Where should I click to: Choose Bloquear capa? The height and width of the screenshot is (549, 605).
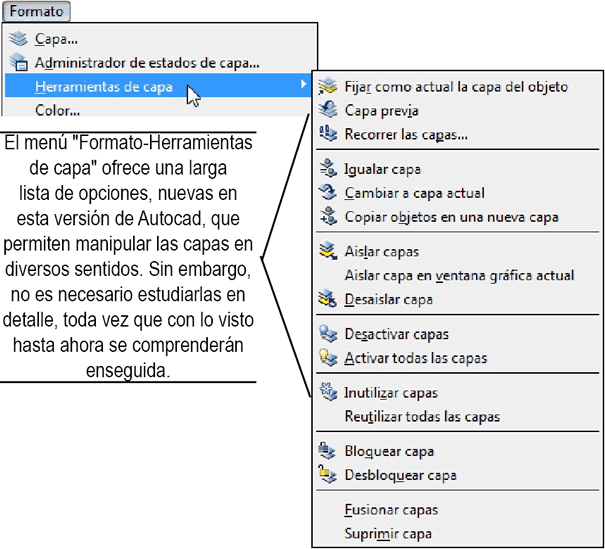(389, 452)
